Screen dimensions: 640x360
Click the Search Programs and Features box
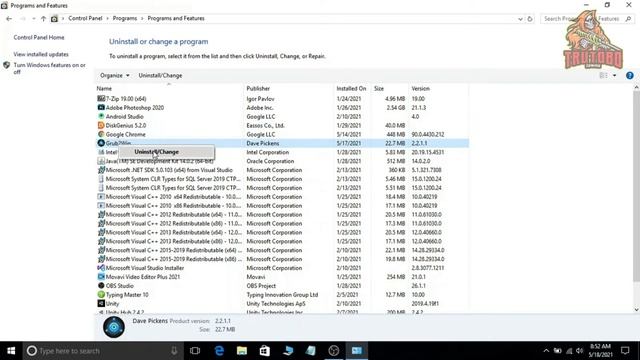tap(587, 19)
